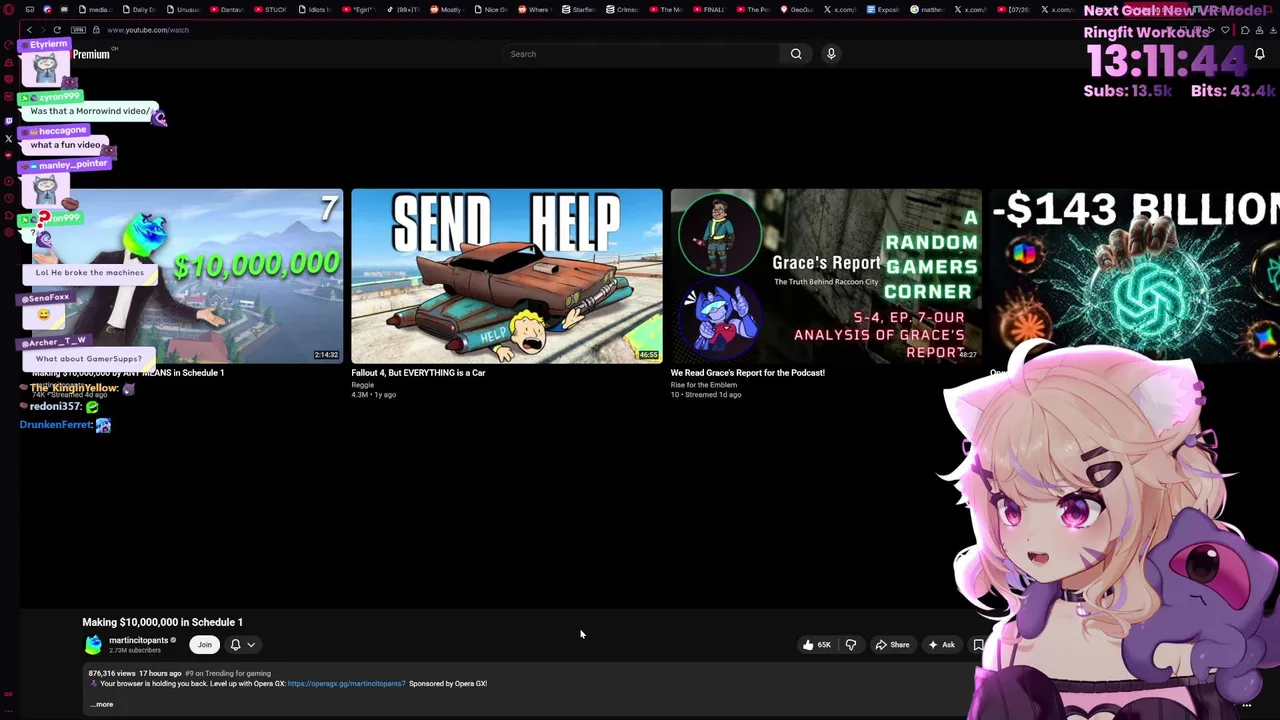Click the heart icon in browser toolbar

(1225, 30)
